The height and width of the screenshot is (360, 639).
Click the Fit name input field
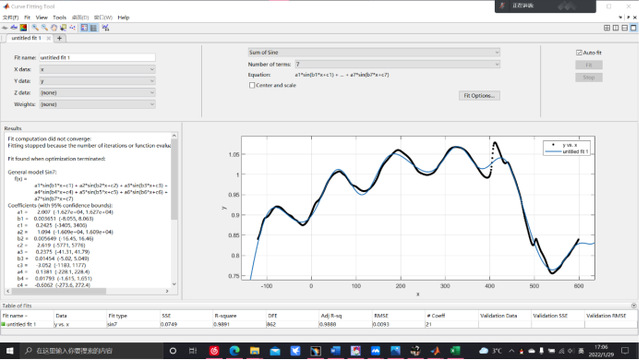(x=97, y=57)
